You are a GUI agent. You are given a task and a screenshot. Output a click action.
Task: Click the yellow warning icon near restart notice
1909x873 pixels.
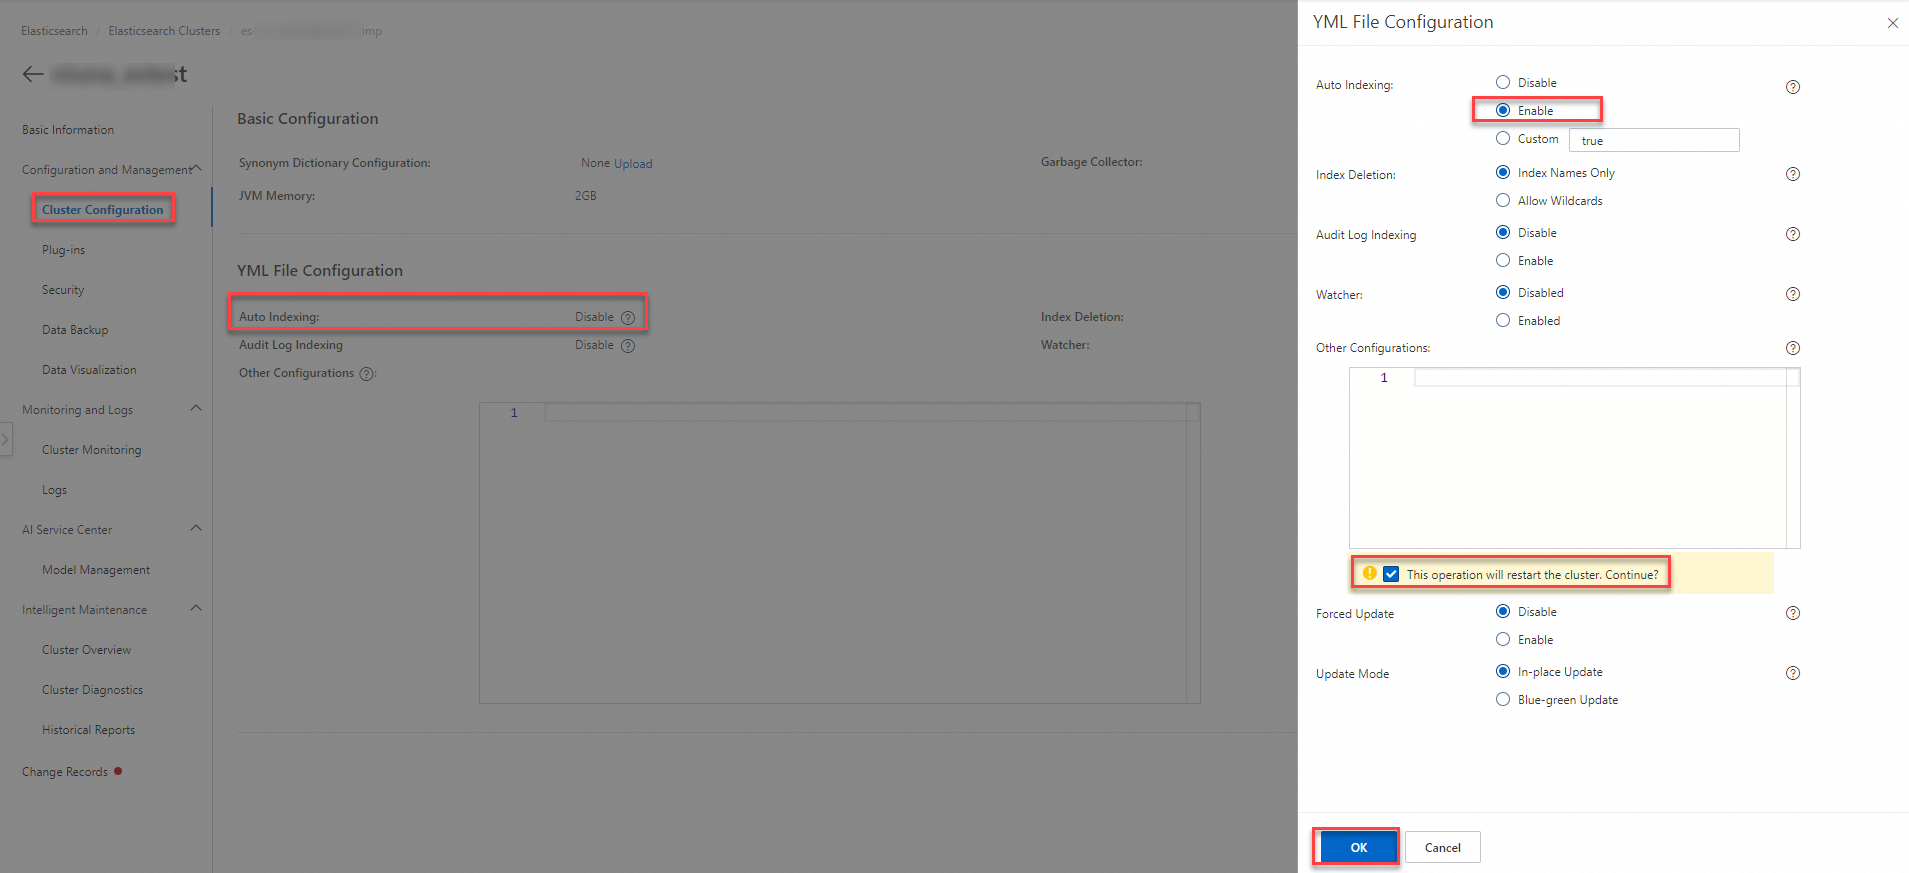coord(1370,573)
